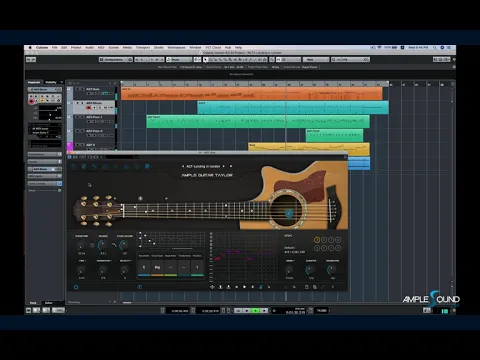Select previous preset arrow in Ample Guitar
This screenshot has height=360, width=480.
point(183,166)
